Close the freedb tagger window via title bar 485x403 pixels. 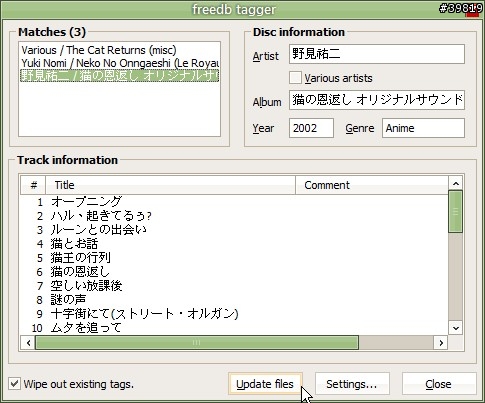click(x=472, y=9)
